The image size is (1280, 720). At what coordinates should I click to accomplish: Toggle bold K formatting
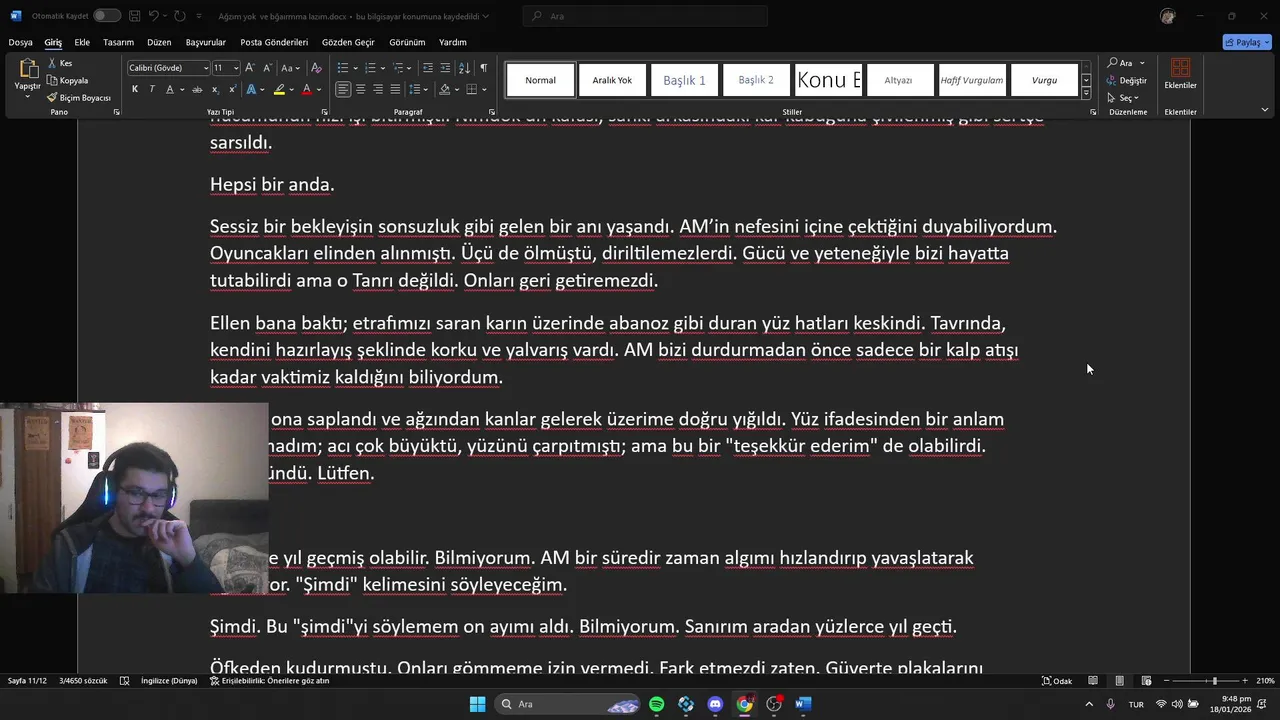tap(135, 89)
